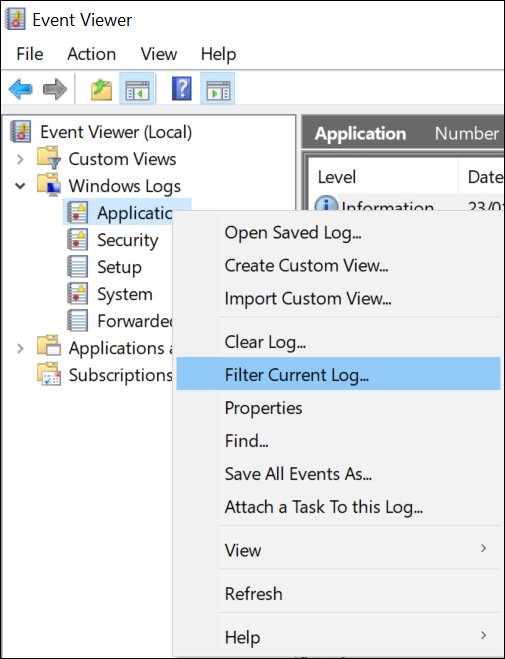Expand the Applications and Services Logs node

tap(20, 348)
